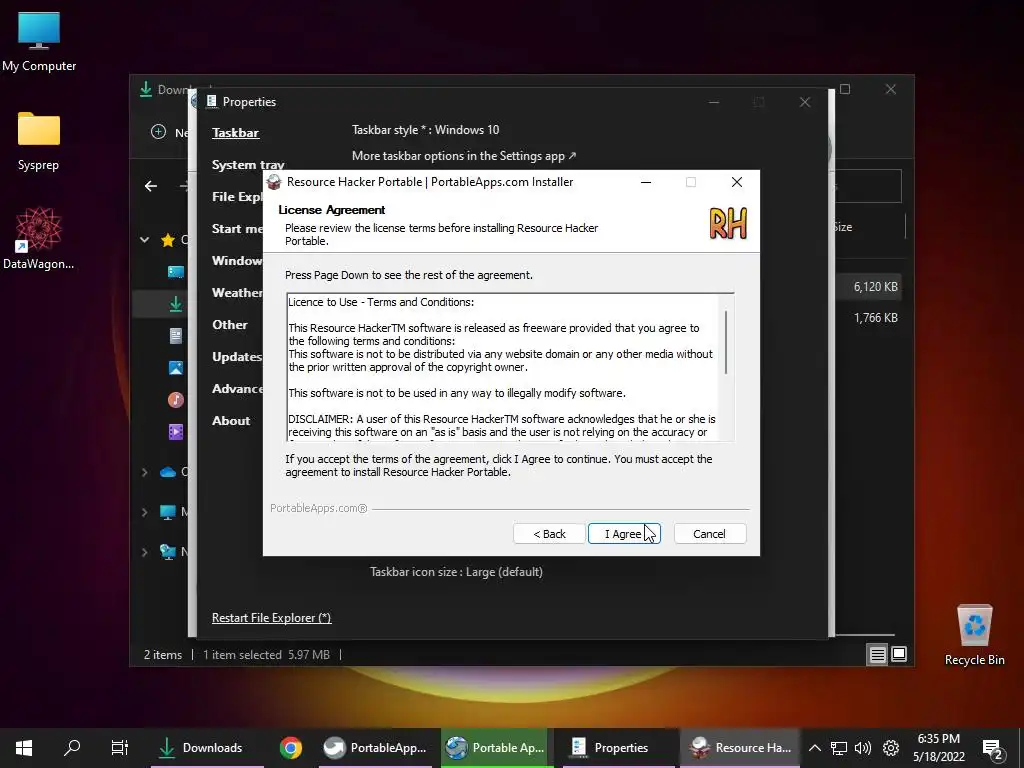Open the notification center icon
The image size is (1024, 768).
[x=993, y=749]
